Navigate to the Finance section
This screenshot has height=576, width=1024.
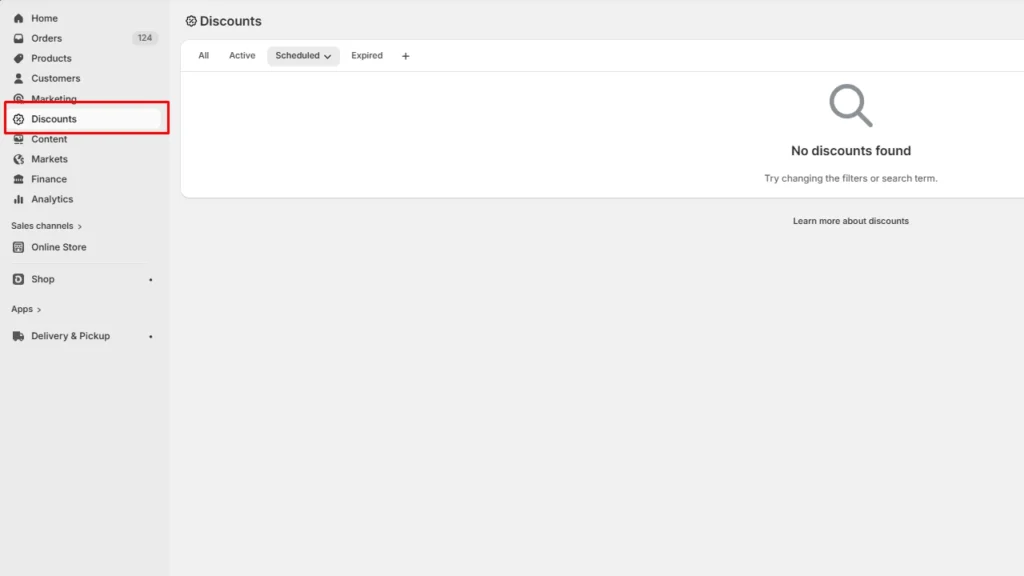click(48, 179)
